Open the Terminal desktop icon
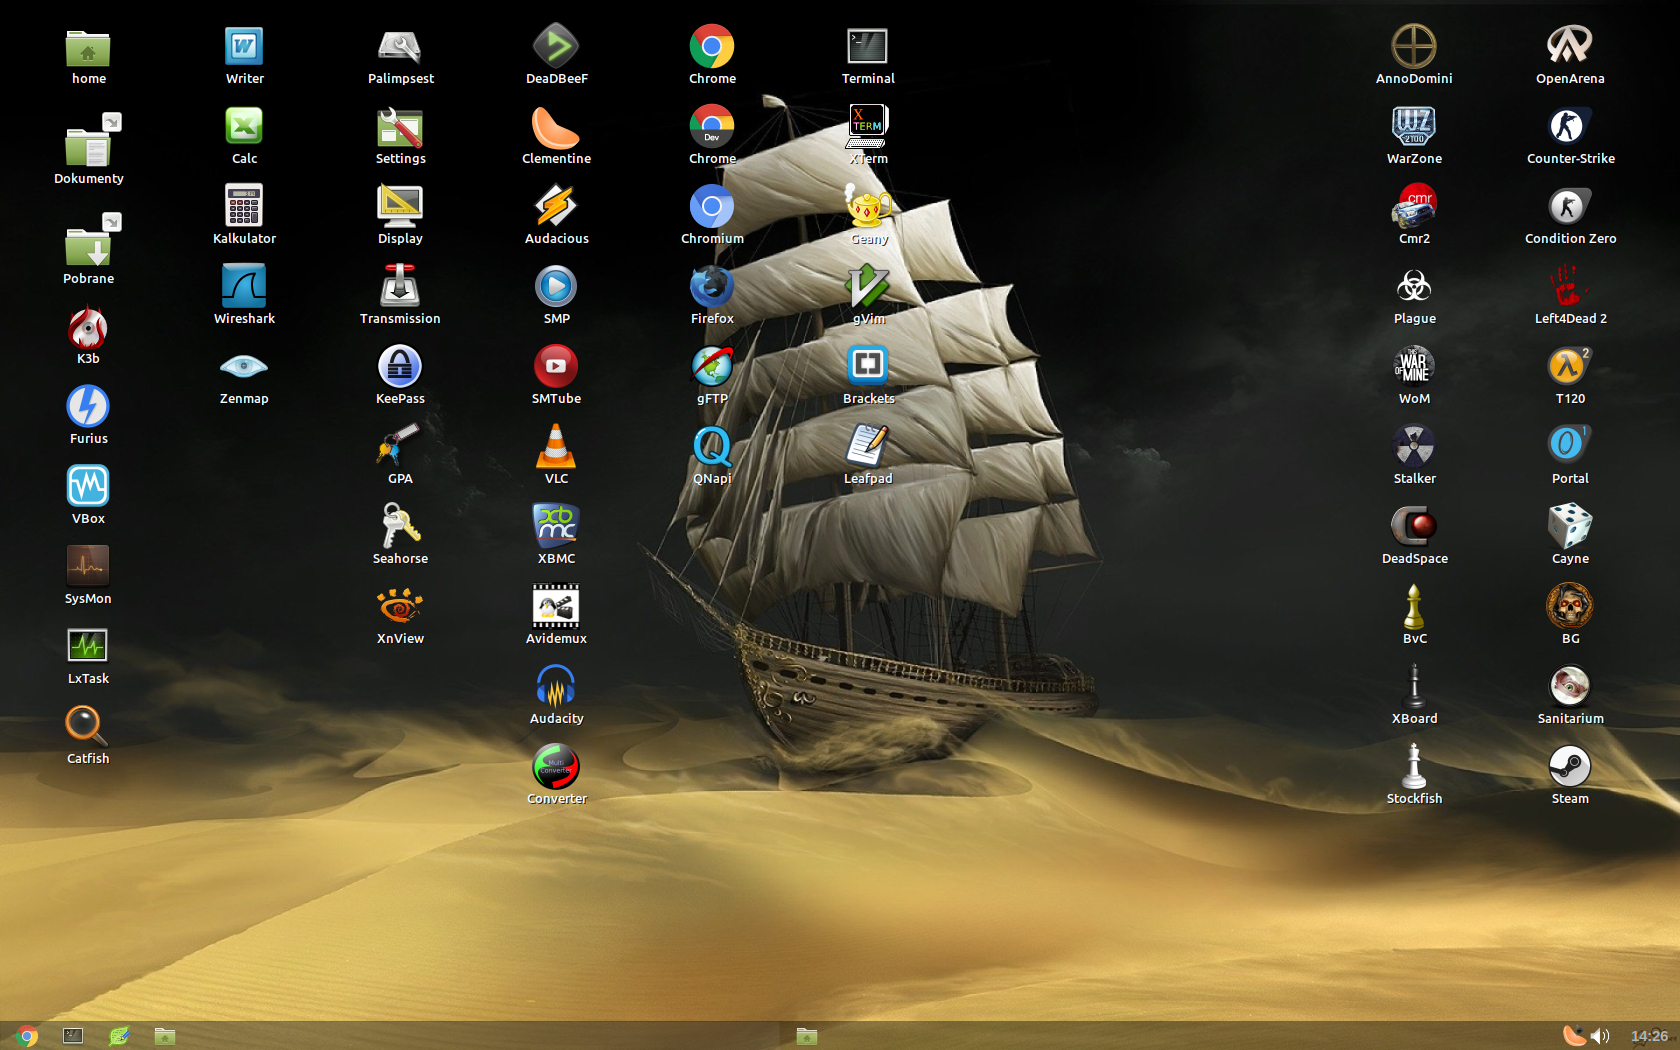The height and width of the screenshot is (1050, 1680). (868, 47)
